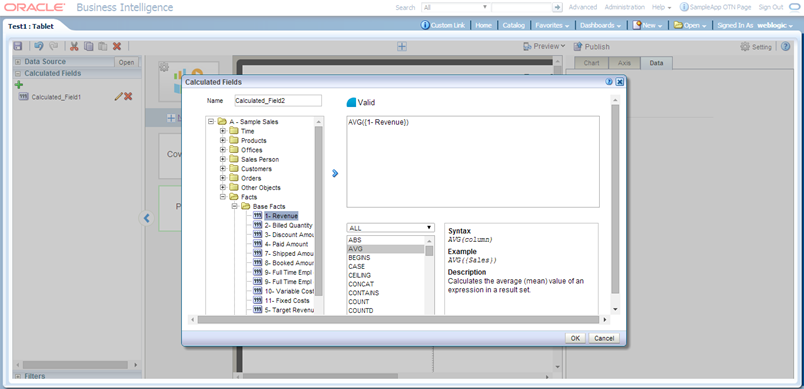Image resolution: width=804 pixels, height=389 pixels.
Task: Click the Cut scissors icon
Action: pos(74,46)
